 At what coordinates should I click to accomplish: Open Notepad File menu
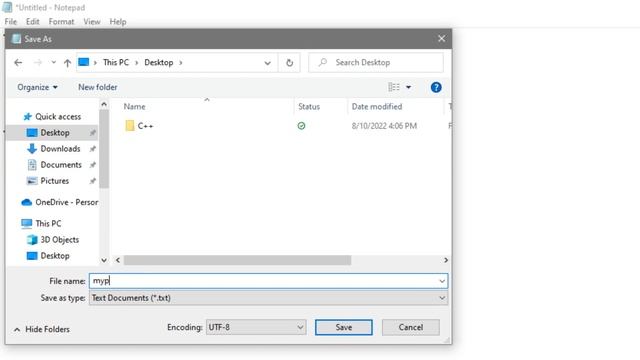tap(11, 22)
